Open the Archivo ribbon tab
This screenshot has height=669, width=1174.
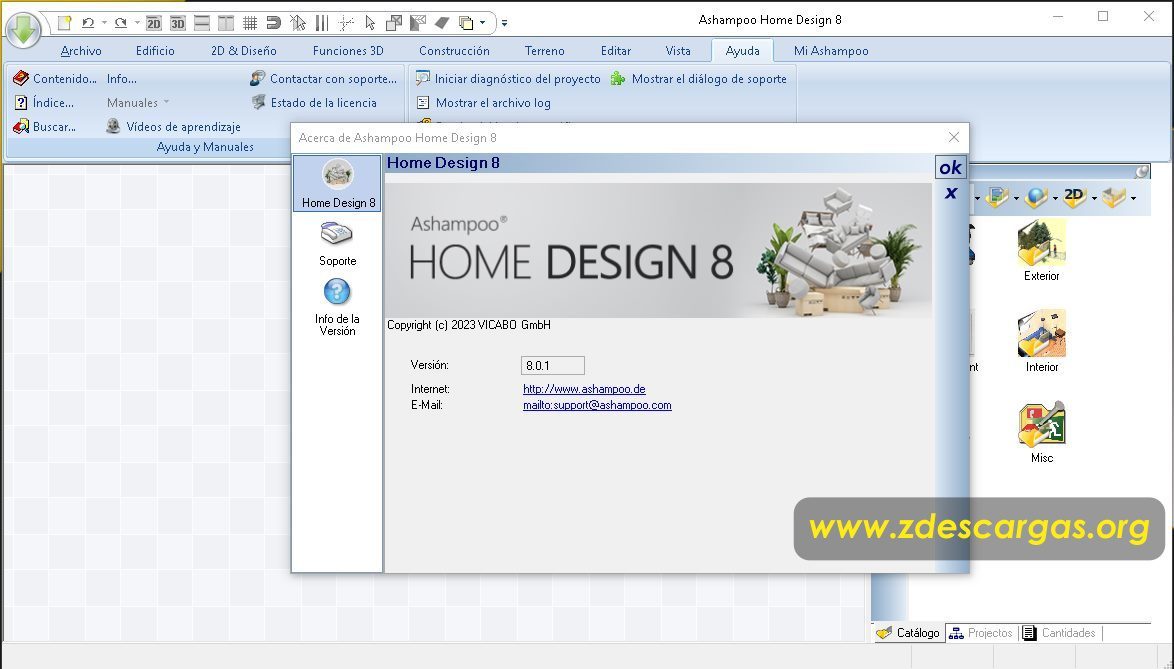(x=81, y=51)
